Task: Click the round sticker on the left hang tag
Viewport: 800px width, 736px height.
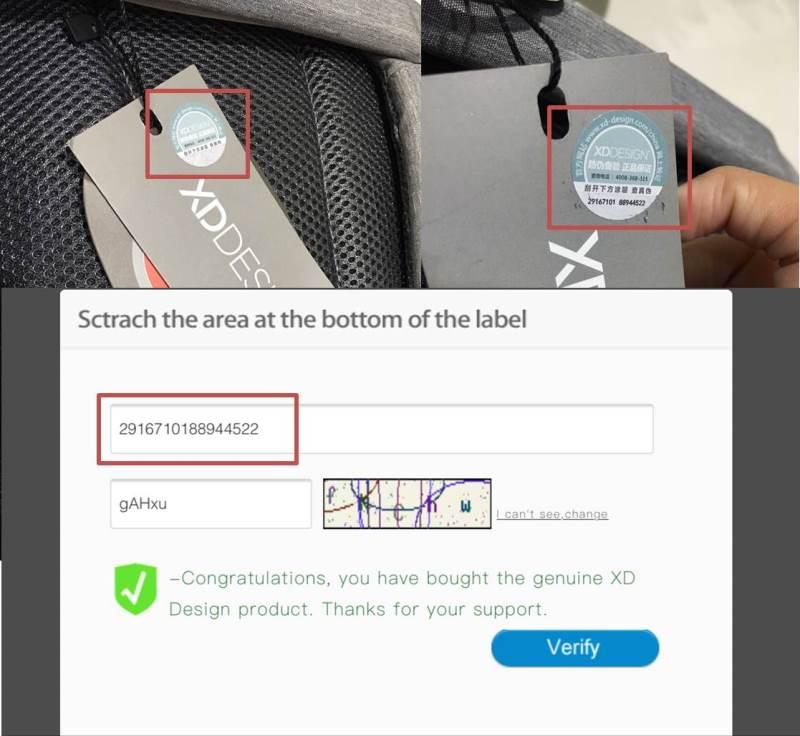Action: 197,134
